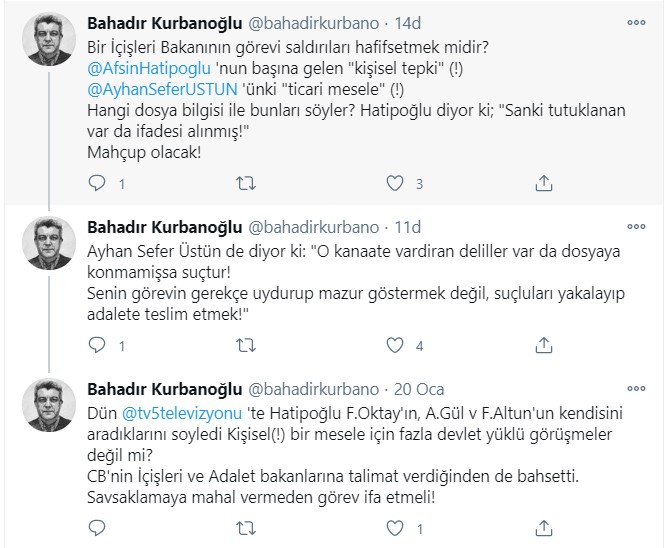The width and height of the screenshot is (666, 548).
Task: Open more options on the 20 Oca tweet
Action: point(636,387)
